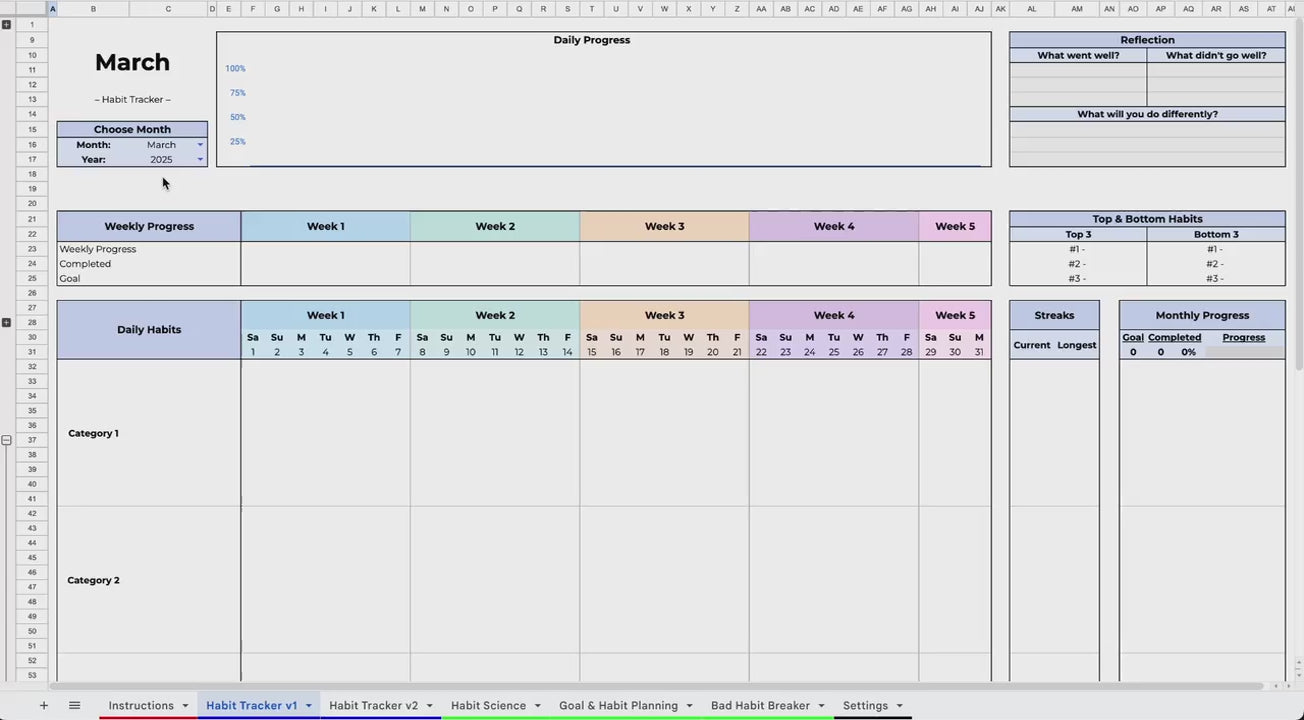
Task: Expand the row group near row 28
Action: click(x=6, y=322)
